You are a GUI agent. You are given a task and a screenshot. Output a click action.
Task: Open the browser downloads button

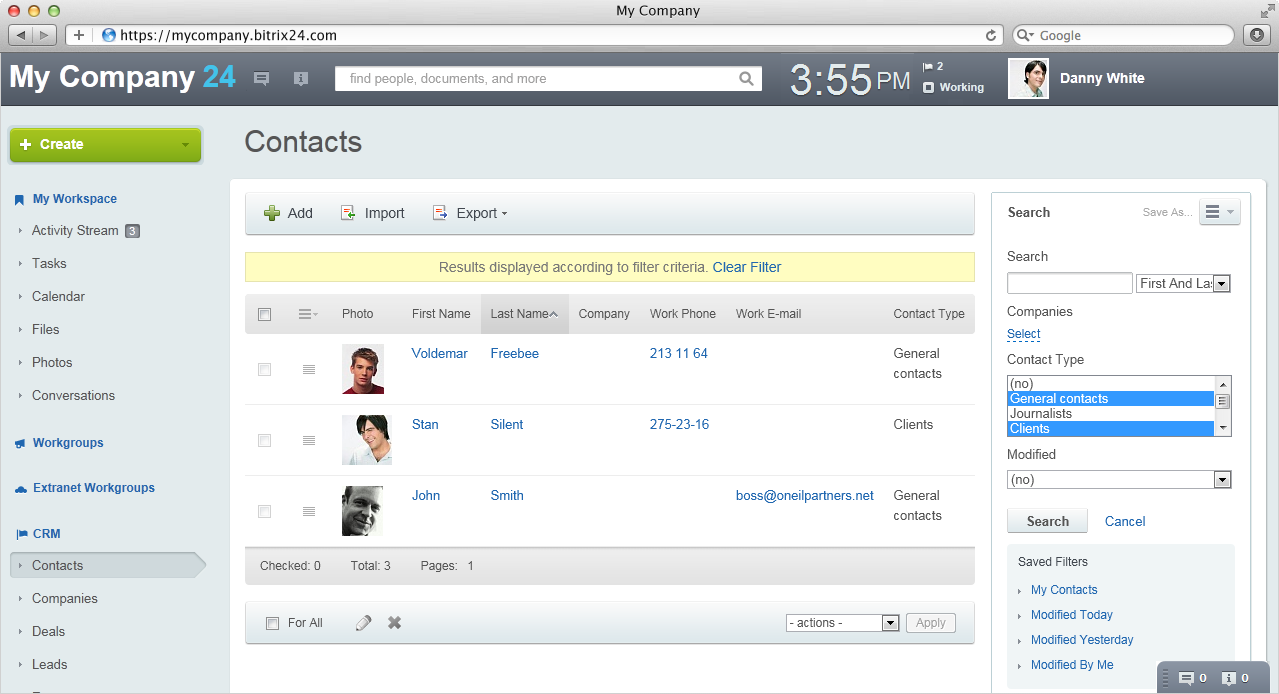pyautogui.click(x=1256, y=35)
